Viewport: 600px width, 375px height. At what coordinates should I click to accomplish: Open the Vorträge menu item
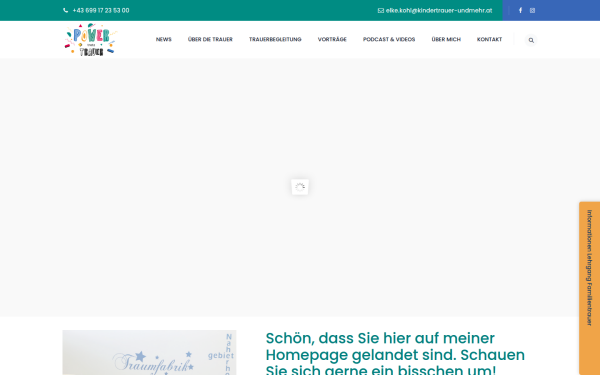(x=332, y=39)
